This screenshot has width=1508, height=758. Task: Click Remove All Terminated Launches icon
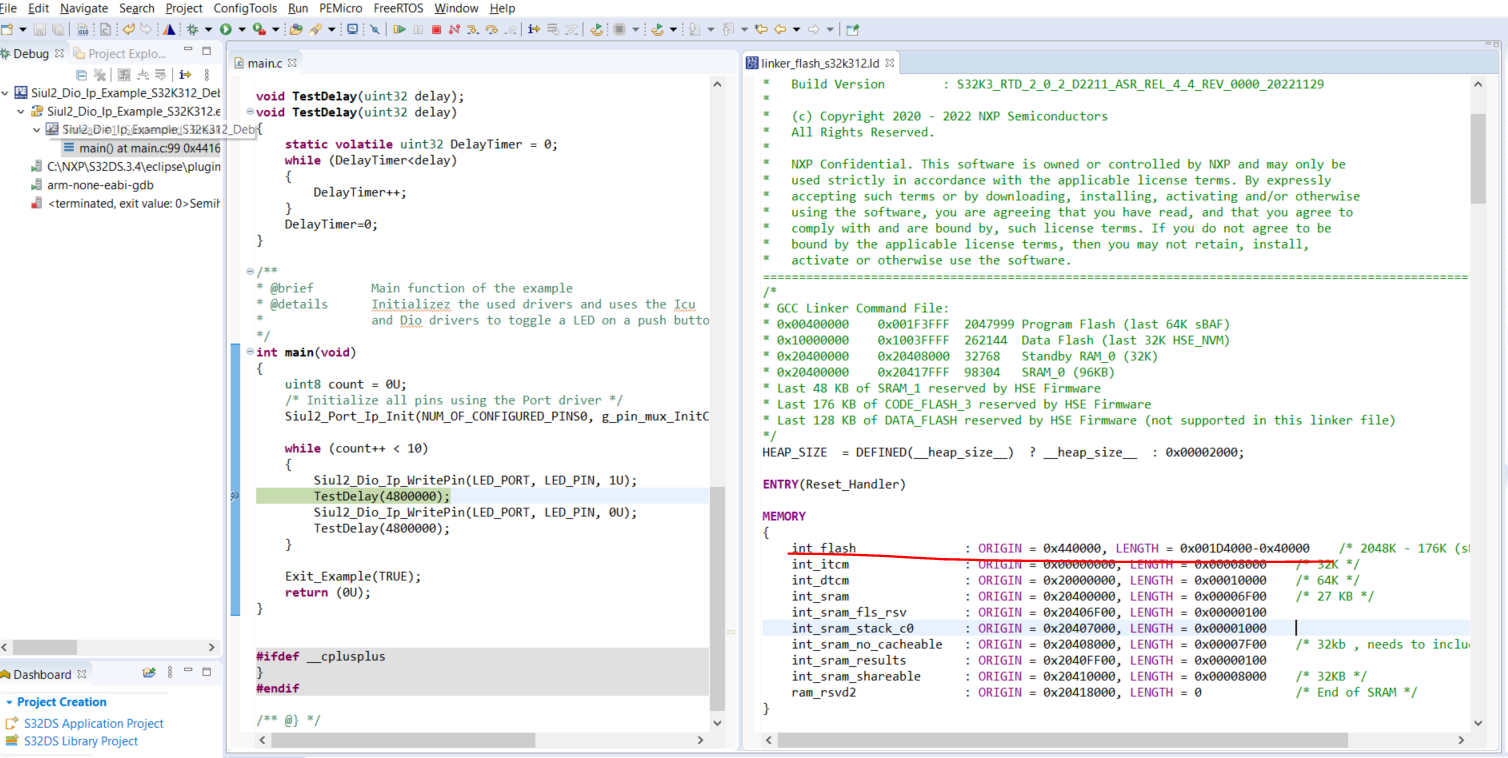(x=100, y=75)
